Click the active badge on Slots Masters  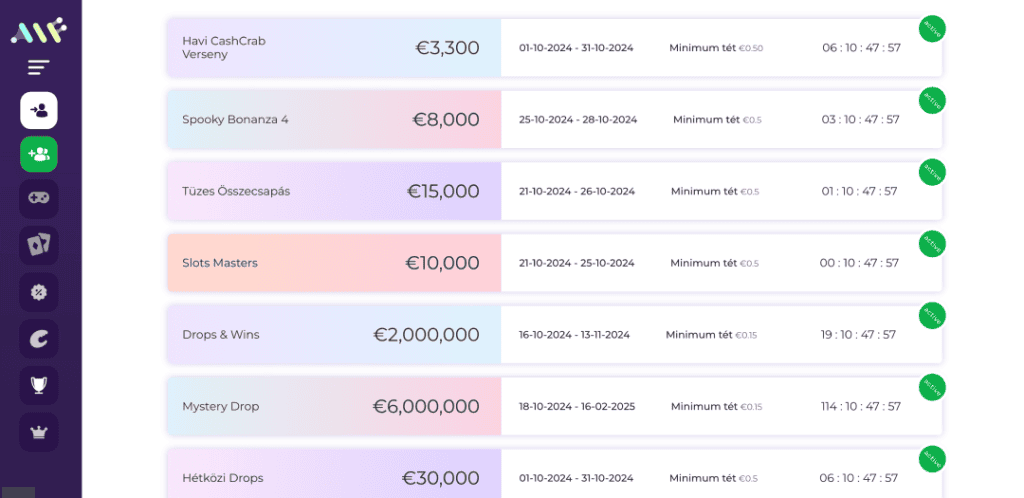932,243
